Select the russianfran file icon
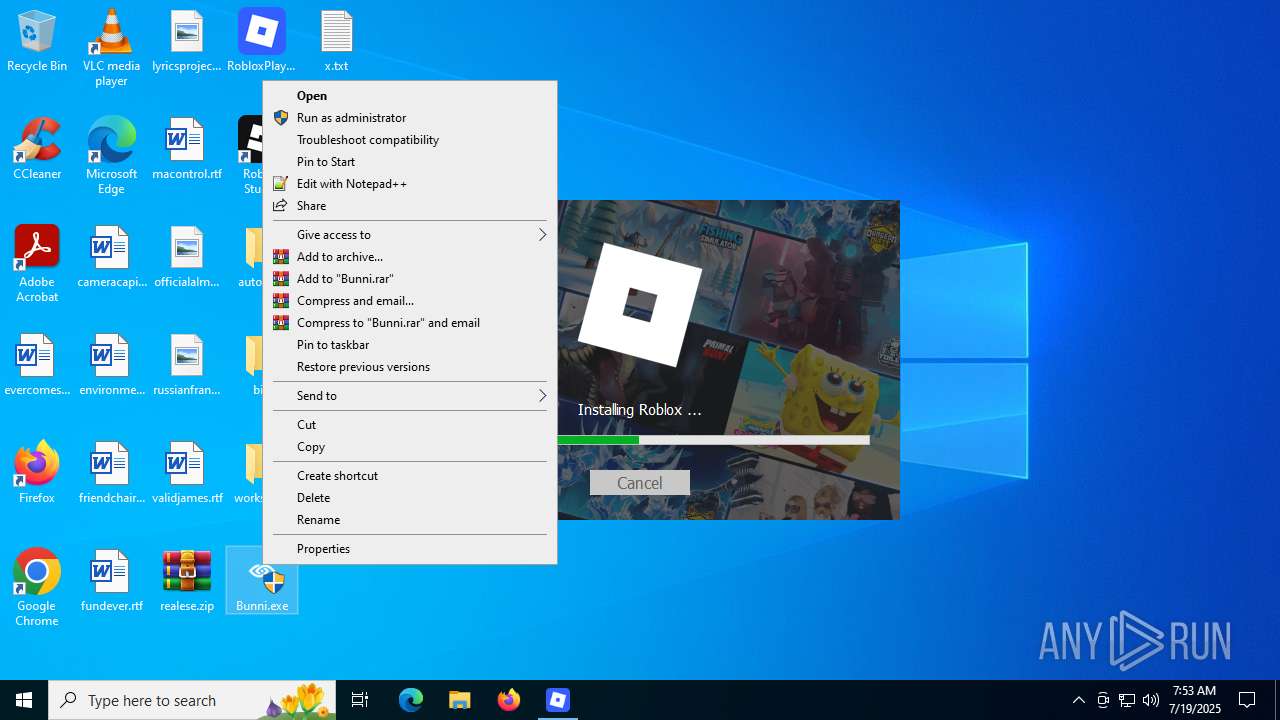The height and width of the screenshot is (720, 1280). [x=187, y=364]
